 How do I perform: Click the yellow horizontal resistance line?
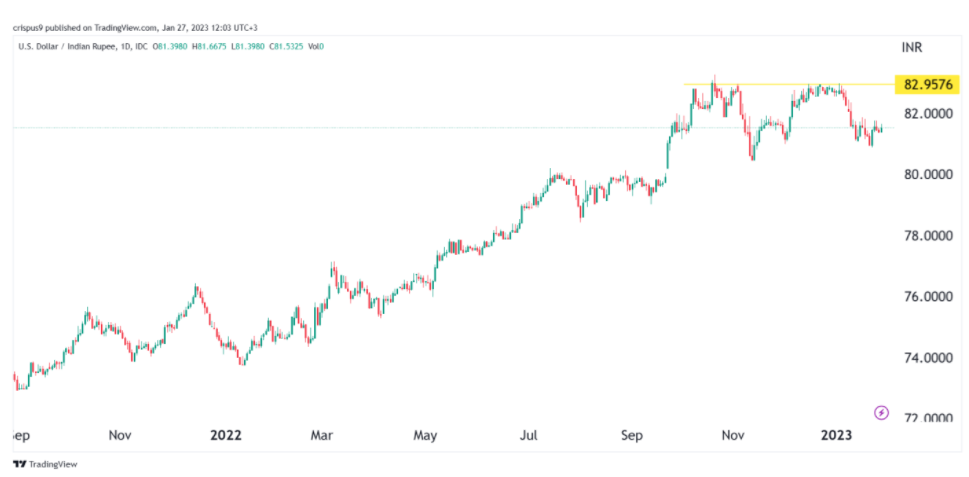click(780, 84)
